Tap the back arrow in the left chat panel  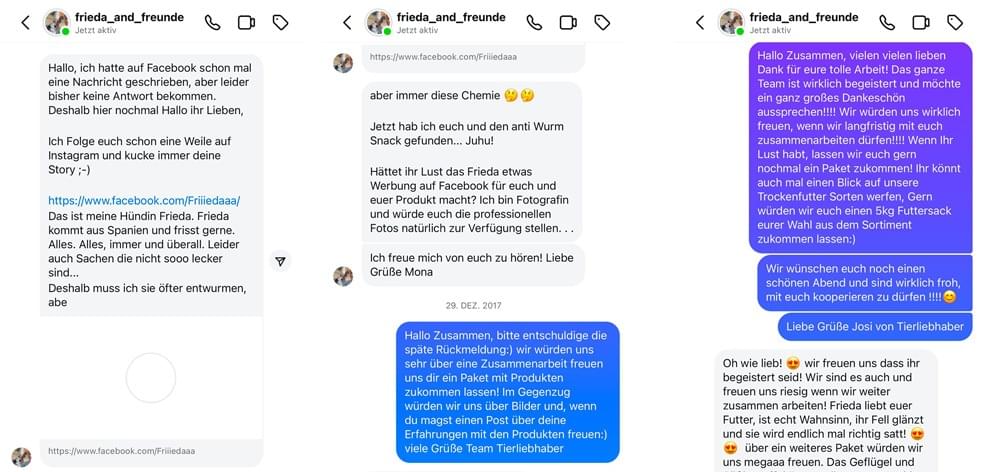click(x=26, y=23)
